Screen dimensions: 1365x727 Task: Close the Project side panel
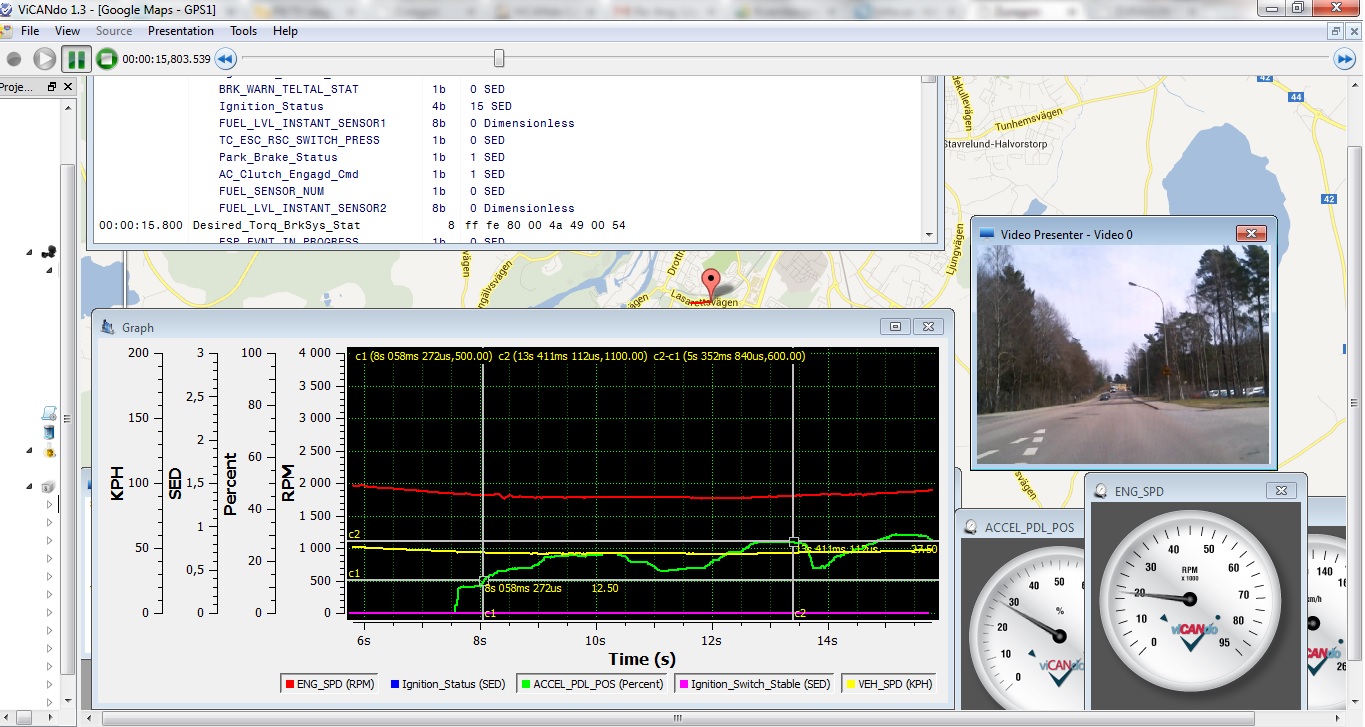68,87
